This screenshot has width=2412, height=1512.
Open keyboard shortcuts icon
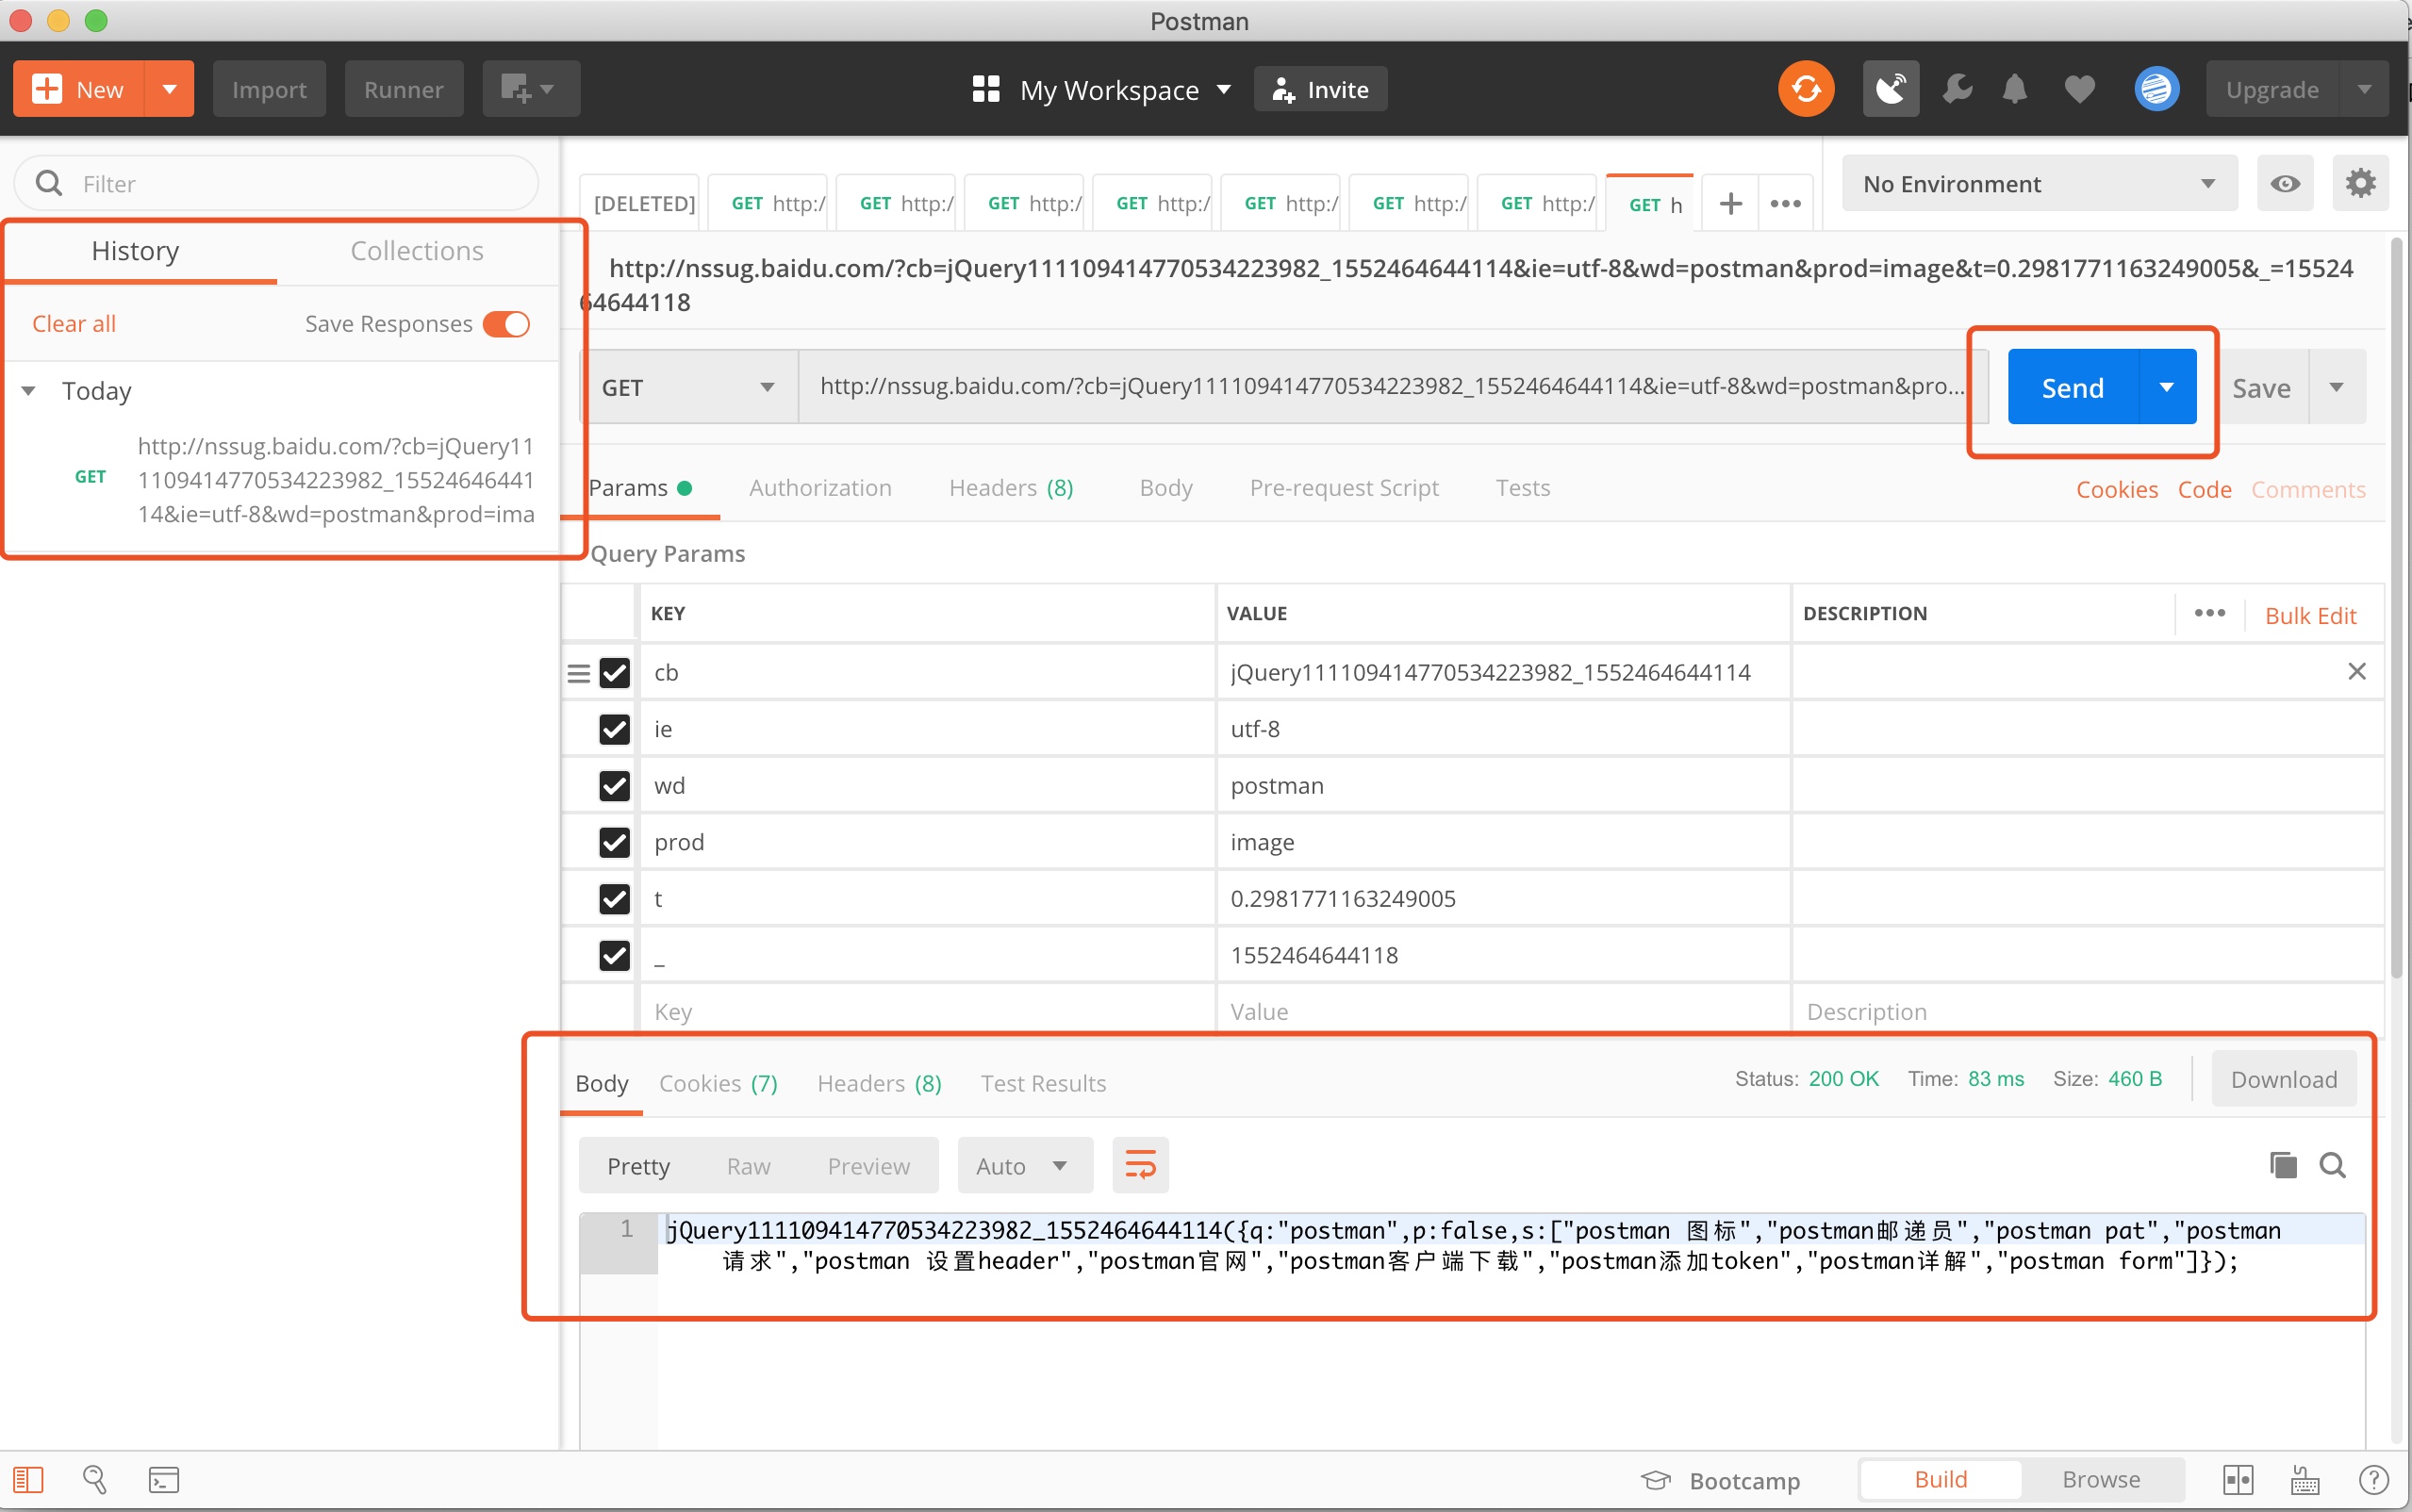[x=2305, y=1479]
